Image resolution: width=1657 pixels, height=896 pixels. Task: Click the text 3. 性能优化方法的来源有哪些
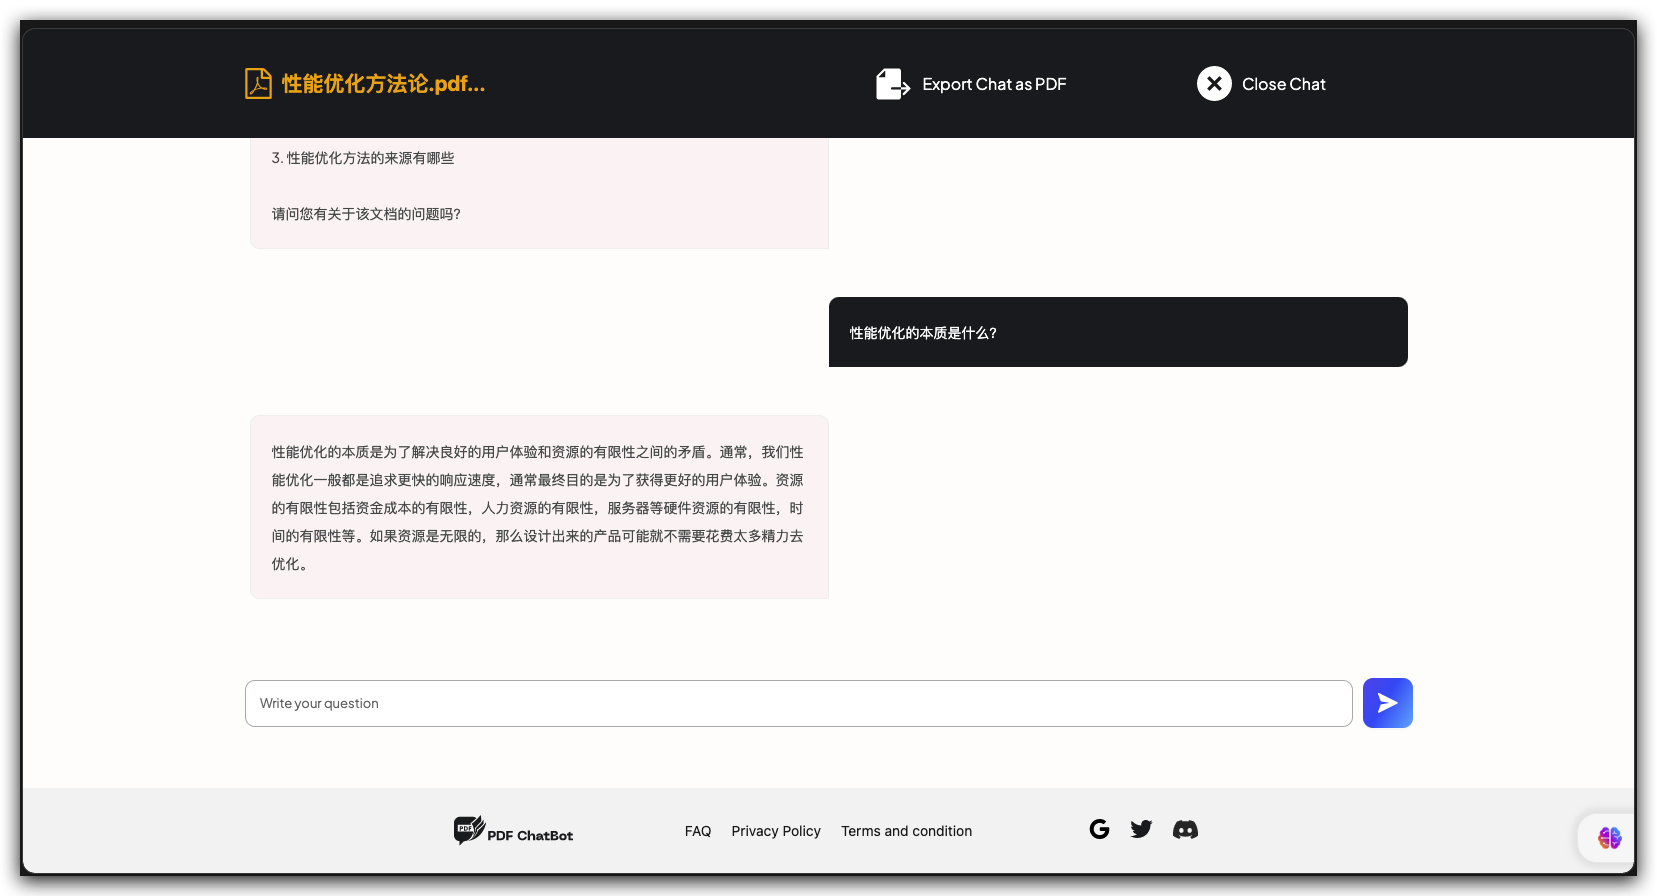point(363,158)
